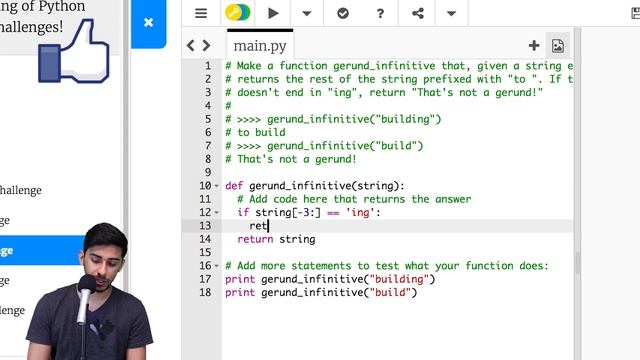Click the share icon in toolbar
Viewport: 640px width, 360px height.
(418, 13)
